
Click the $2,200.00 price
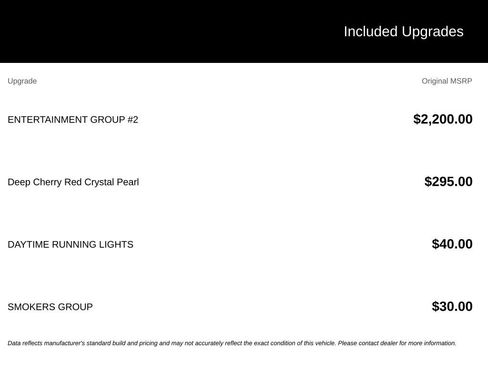pos(443,119)
